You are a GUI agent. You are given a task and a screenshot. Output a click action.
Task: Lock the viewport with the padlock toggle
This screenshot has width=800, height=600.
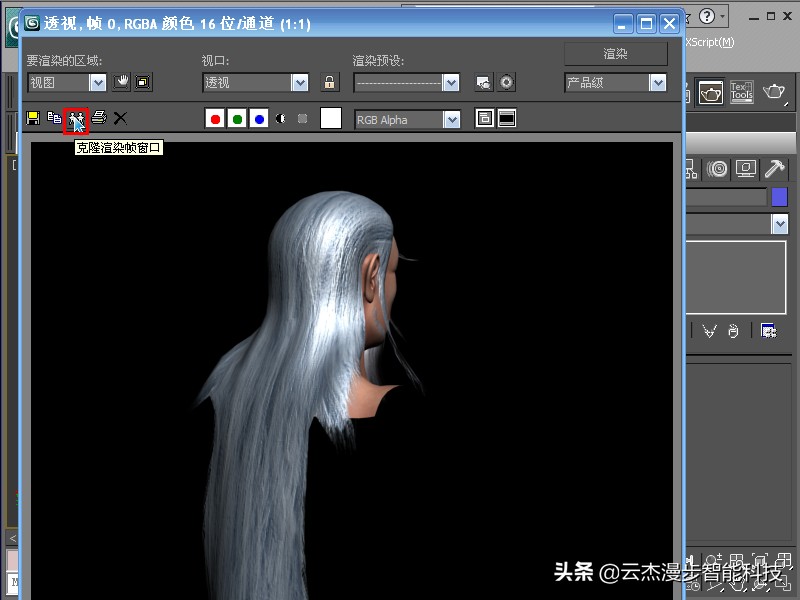328,83
